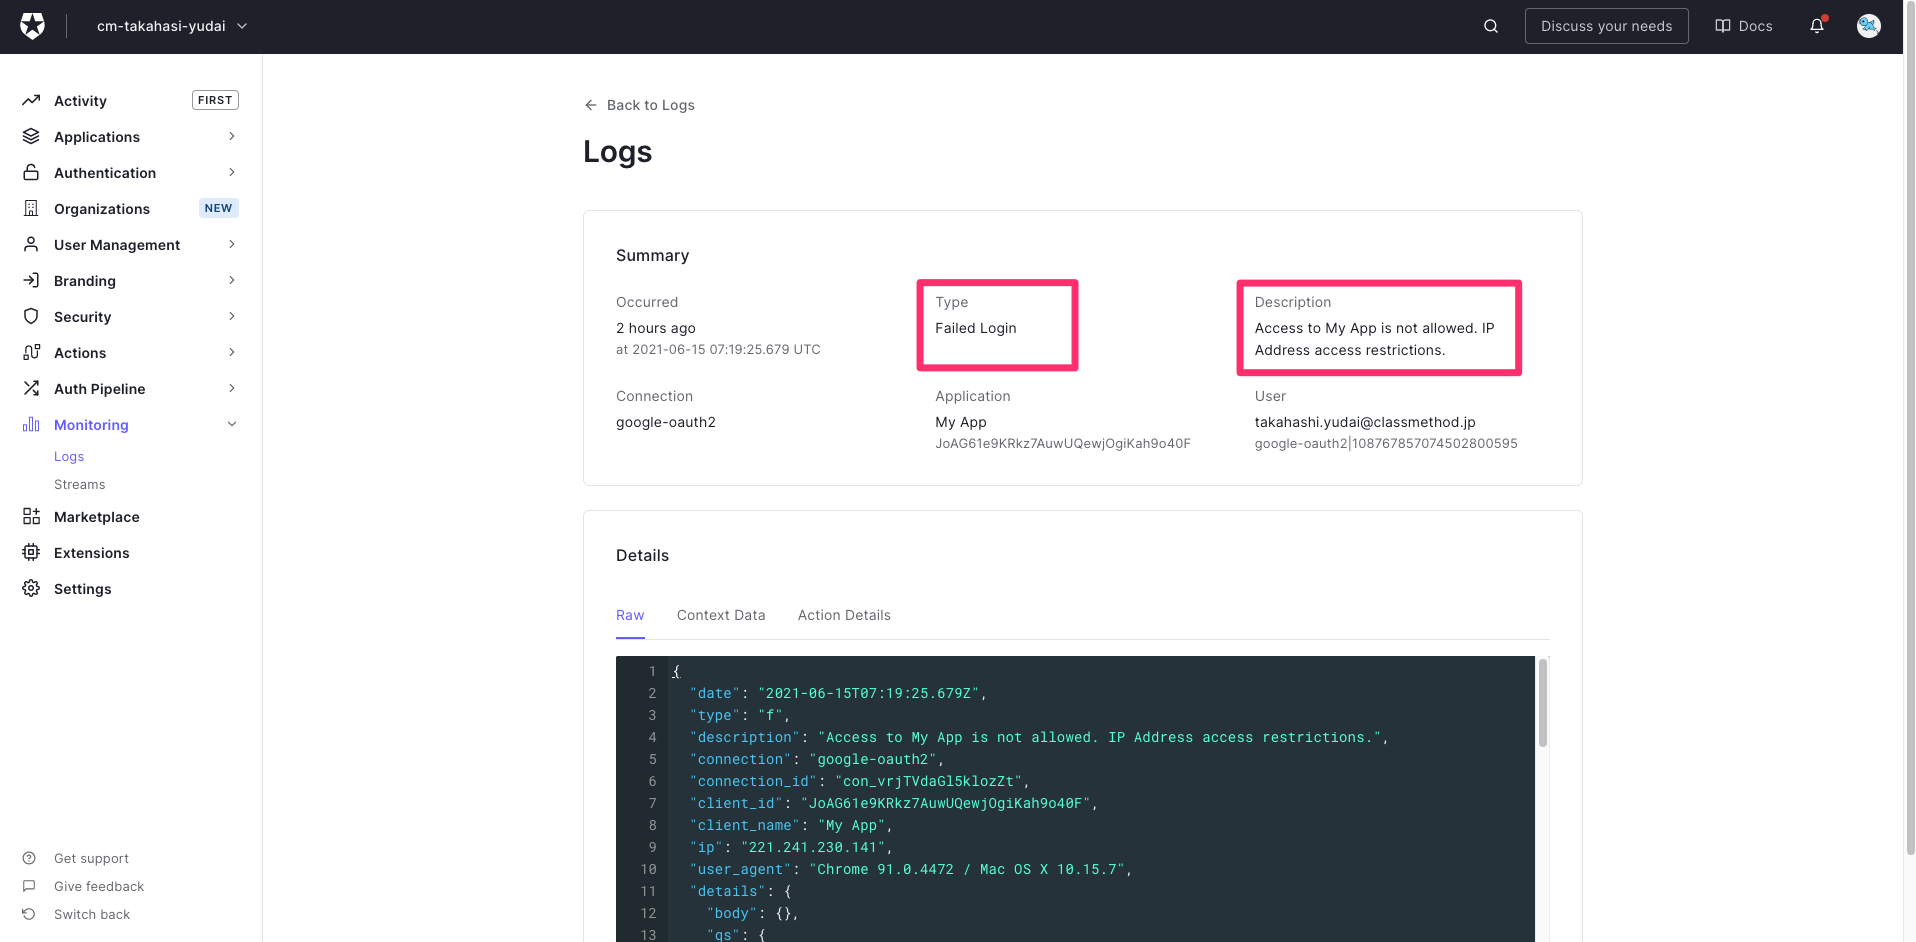Open the Activity section icon
Viewport: 1916px width, 942px height.
(x=30, y=100)
